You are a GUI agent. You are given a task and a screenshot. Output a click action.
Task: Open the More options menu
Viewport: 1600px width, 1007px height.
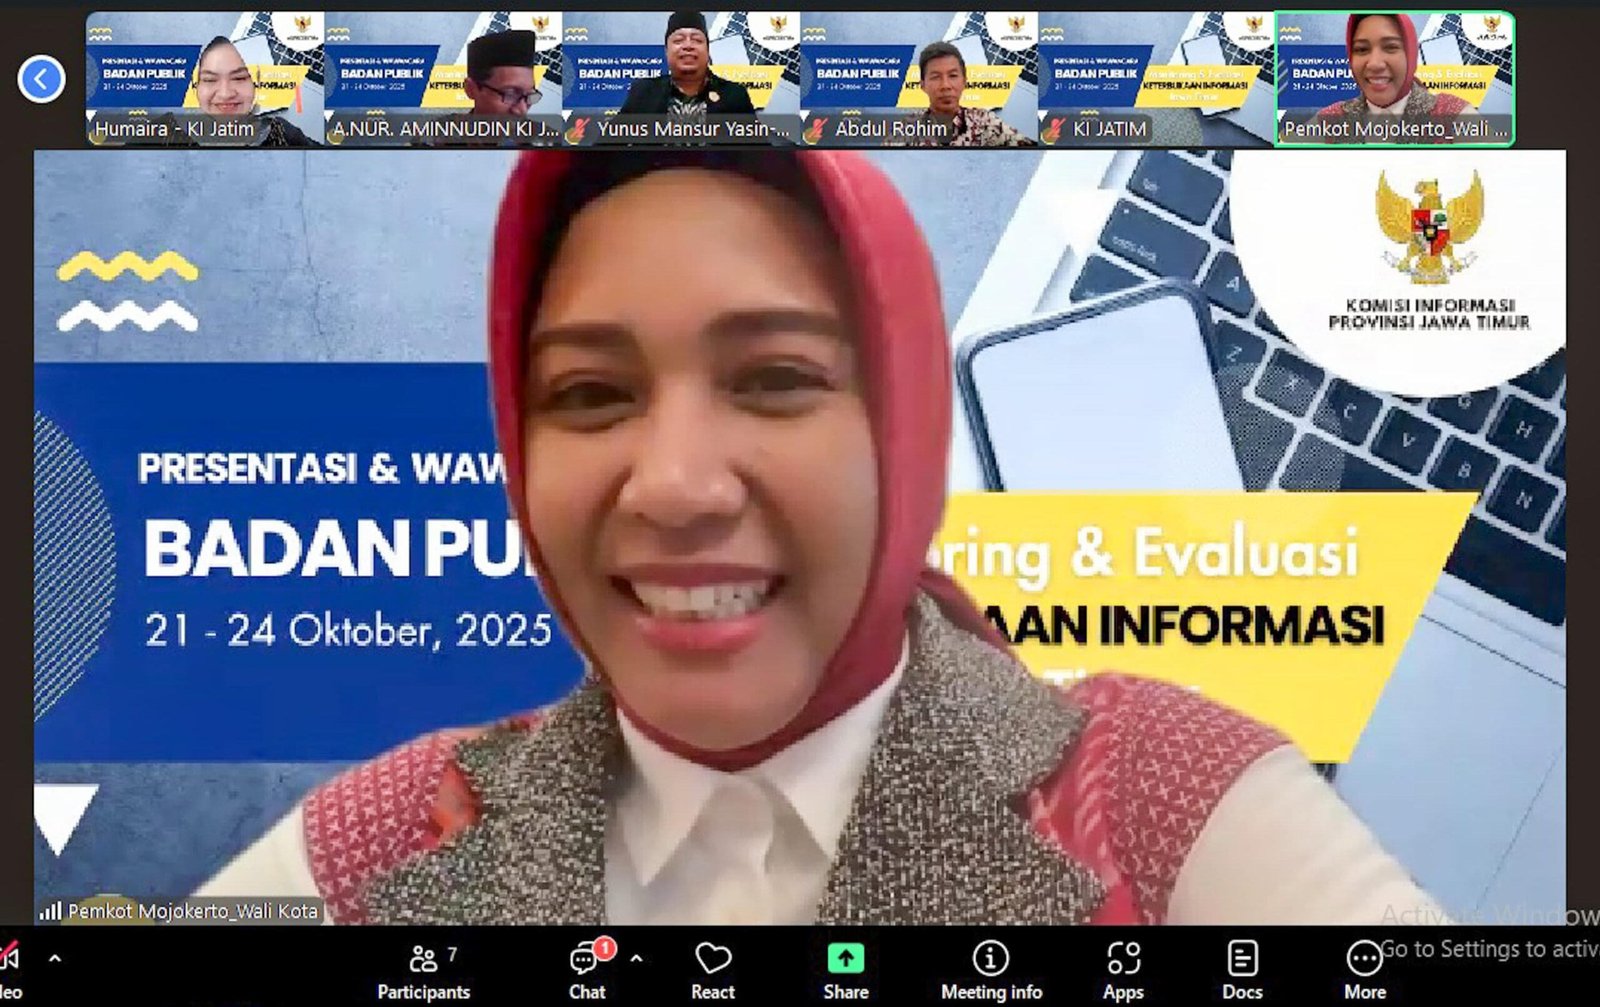(1364, 970)
